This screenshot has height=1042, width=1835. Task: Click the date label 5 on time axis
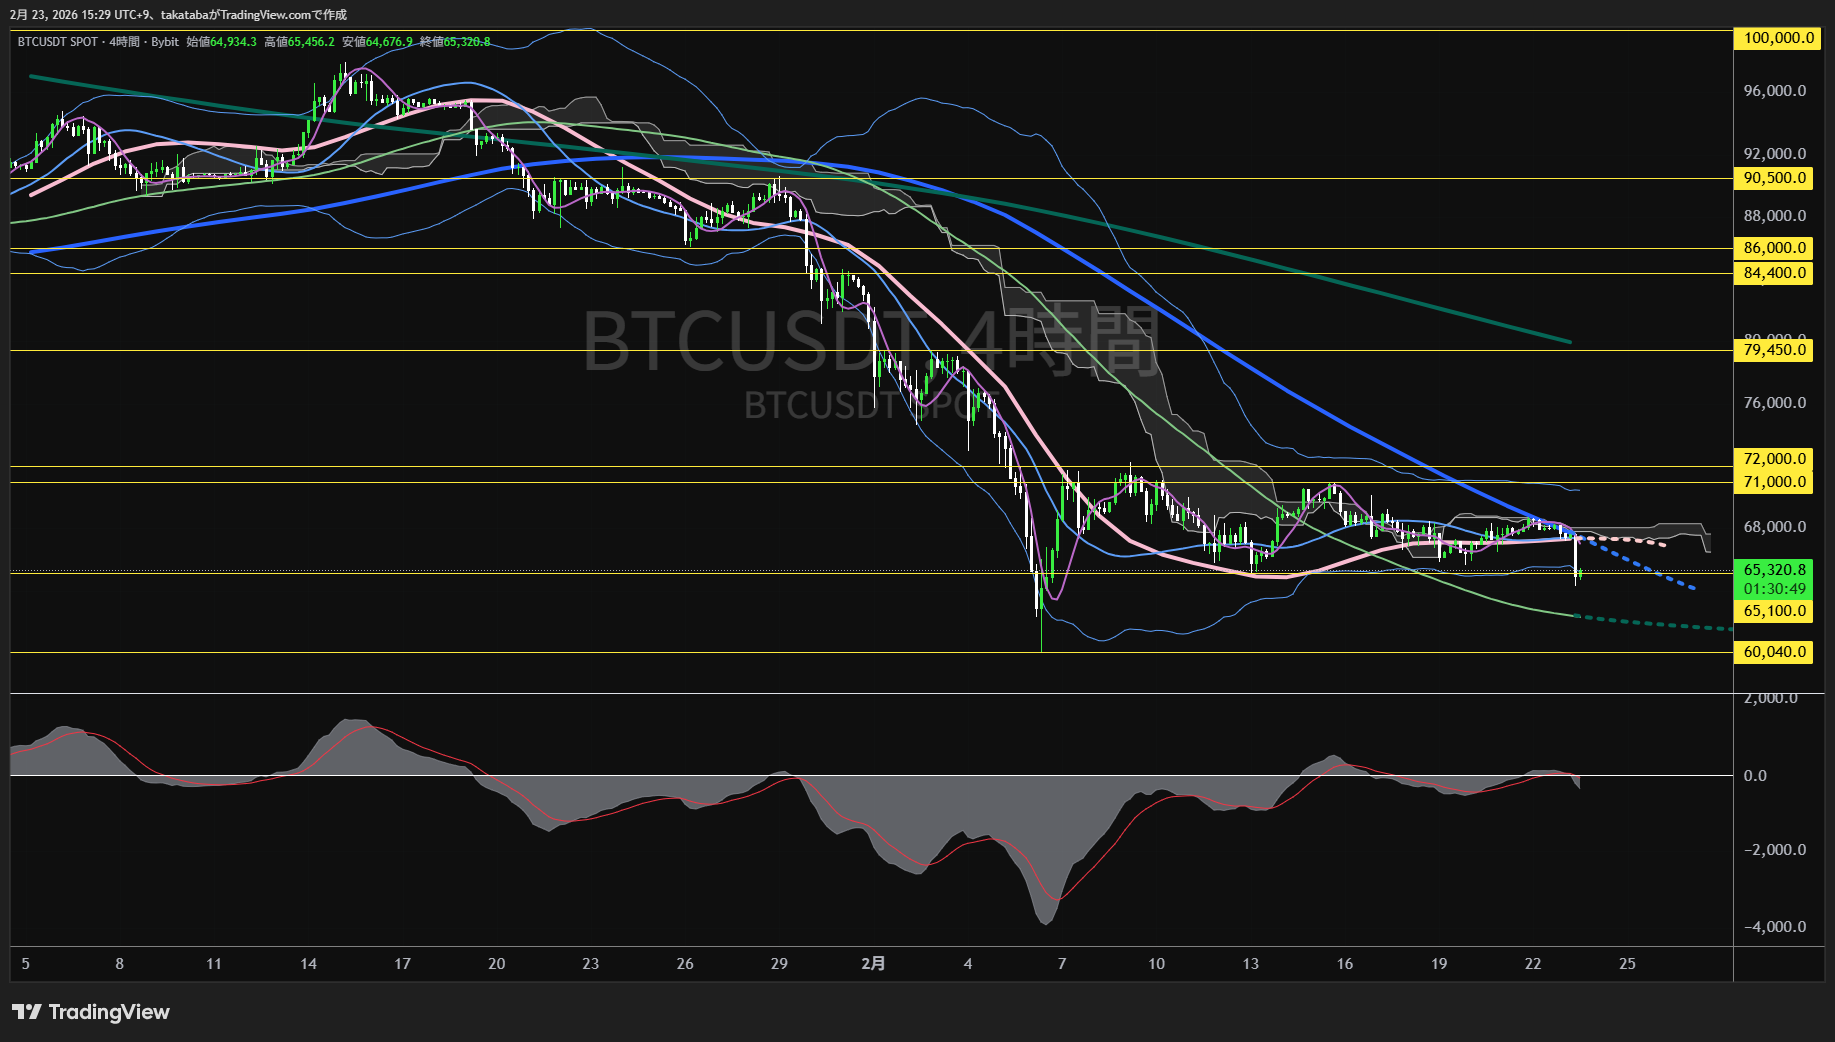click(26, 964)
